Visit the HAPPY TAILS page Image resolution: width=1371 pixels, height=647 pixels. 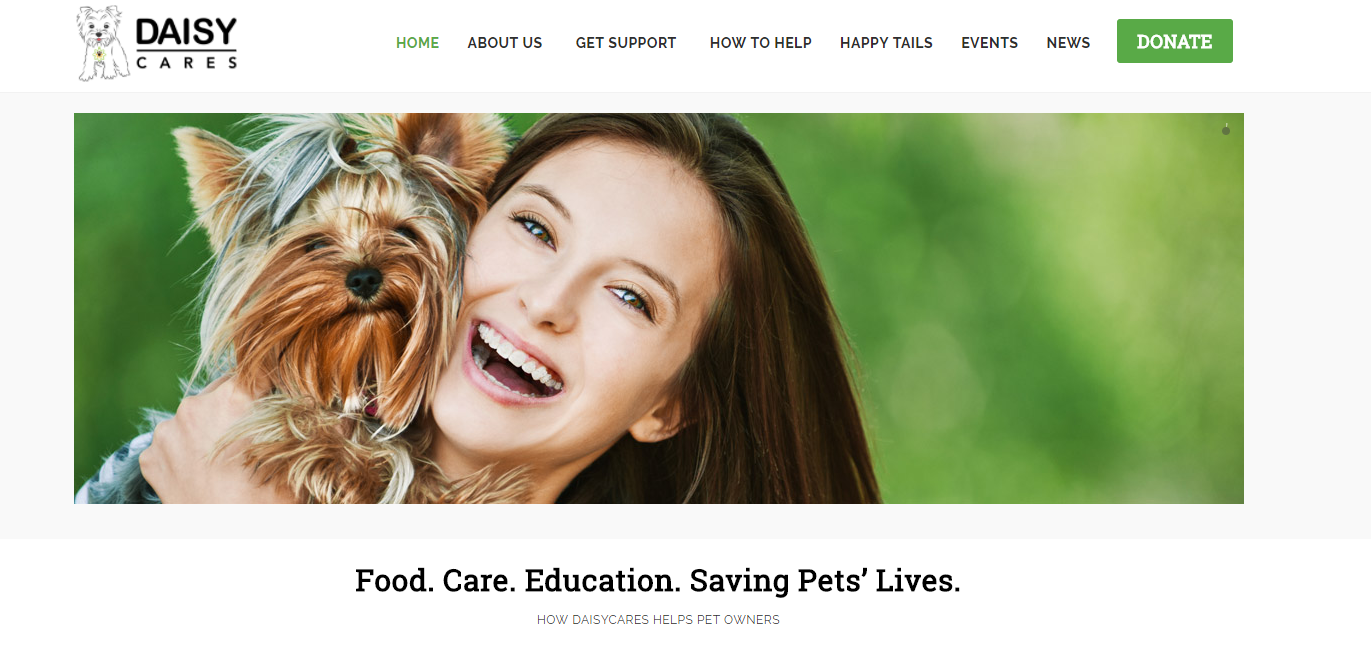(886, 43)
